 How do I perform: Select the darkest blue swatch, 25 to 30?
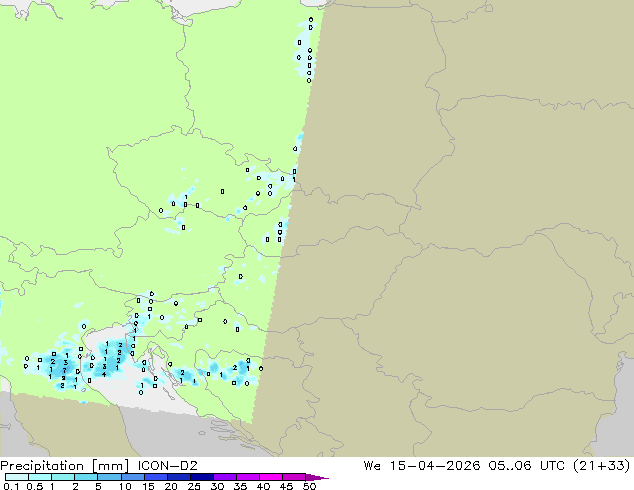[x=202, y=477]
